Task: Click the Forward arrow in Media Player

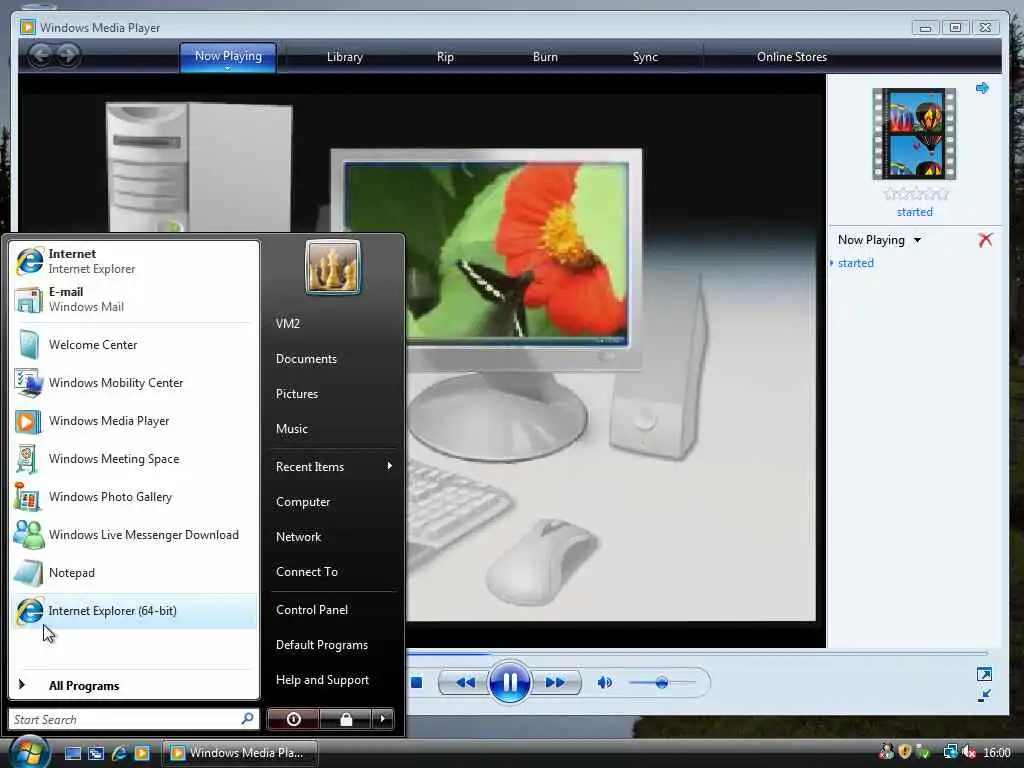Action: click(x=68, y=55)
